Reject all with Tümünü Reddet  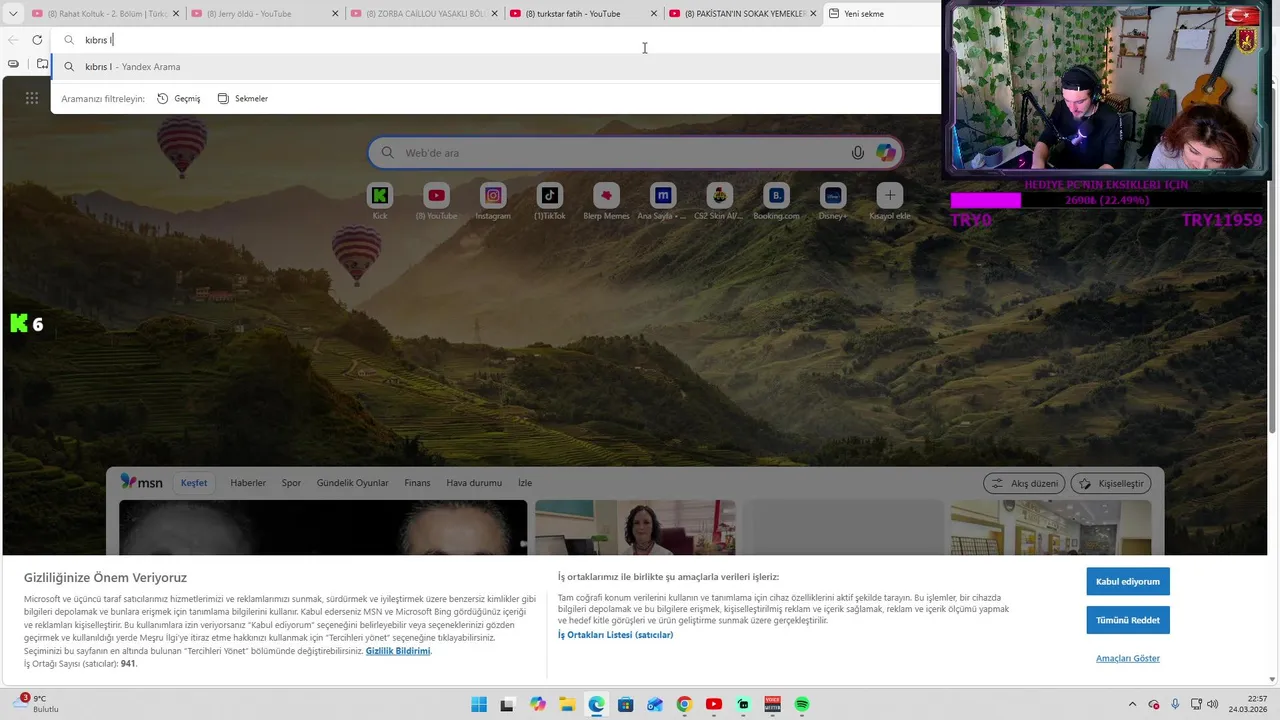click(x=1128, y=620)
